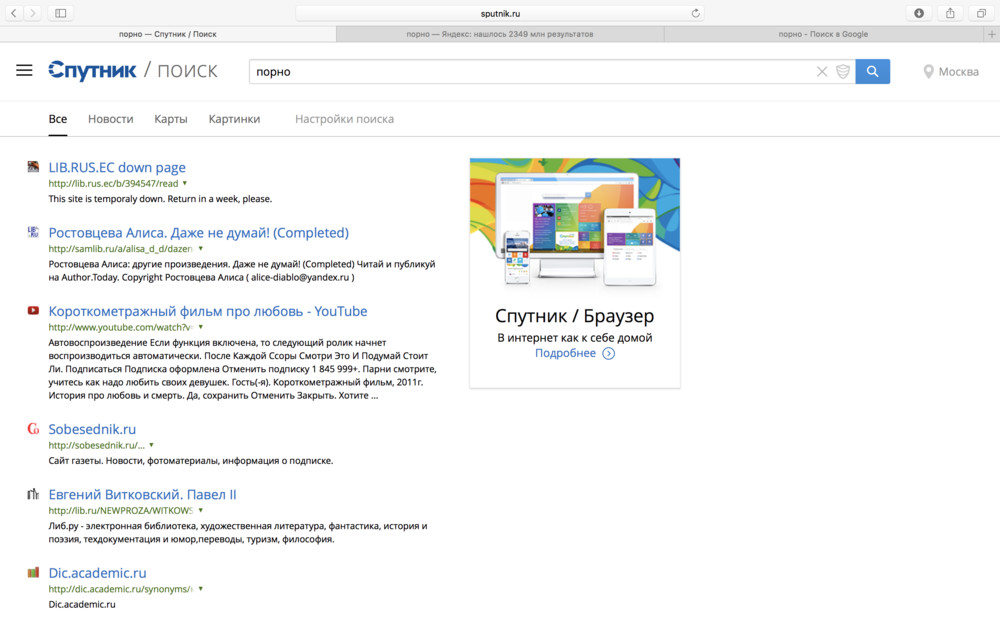Click the Подробнее link in browser promo

(565, 353)
